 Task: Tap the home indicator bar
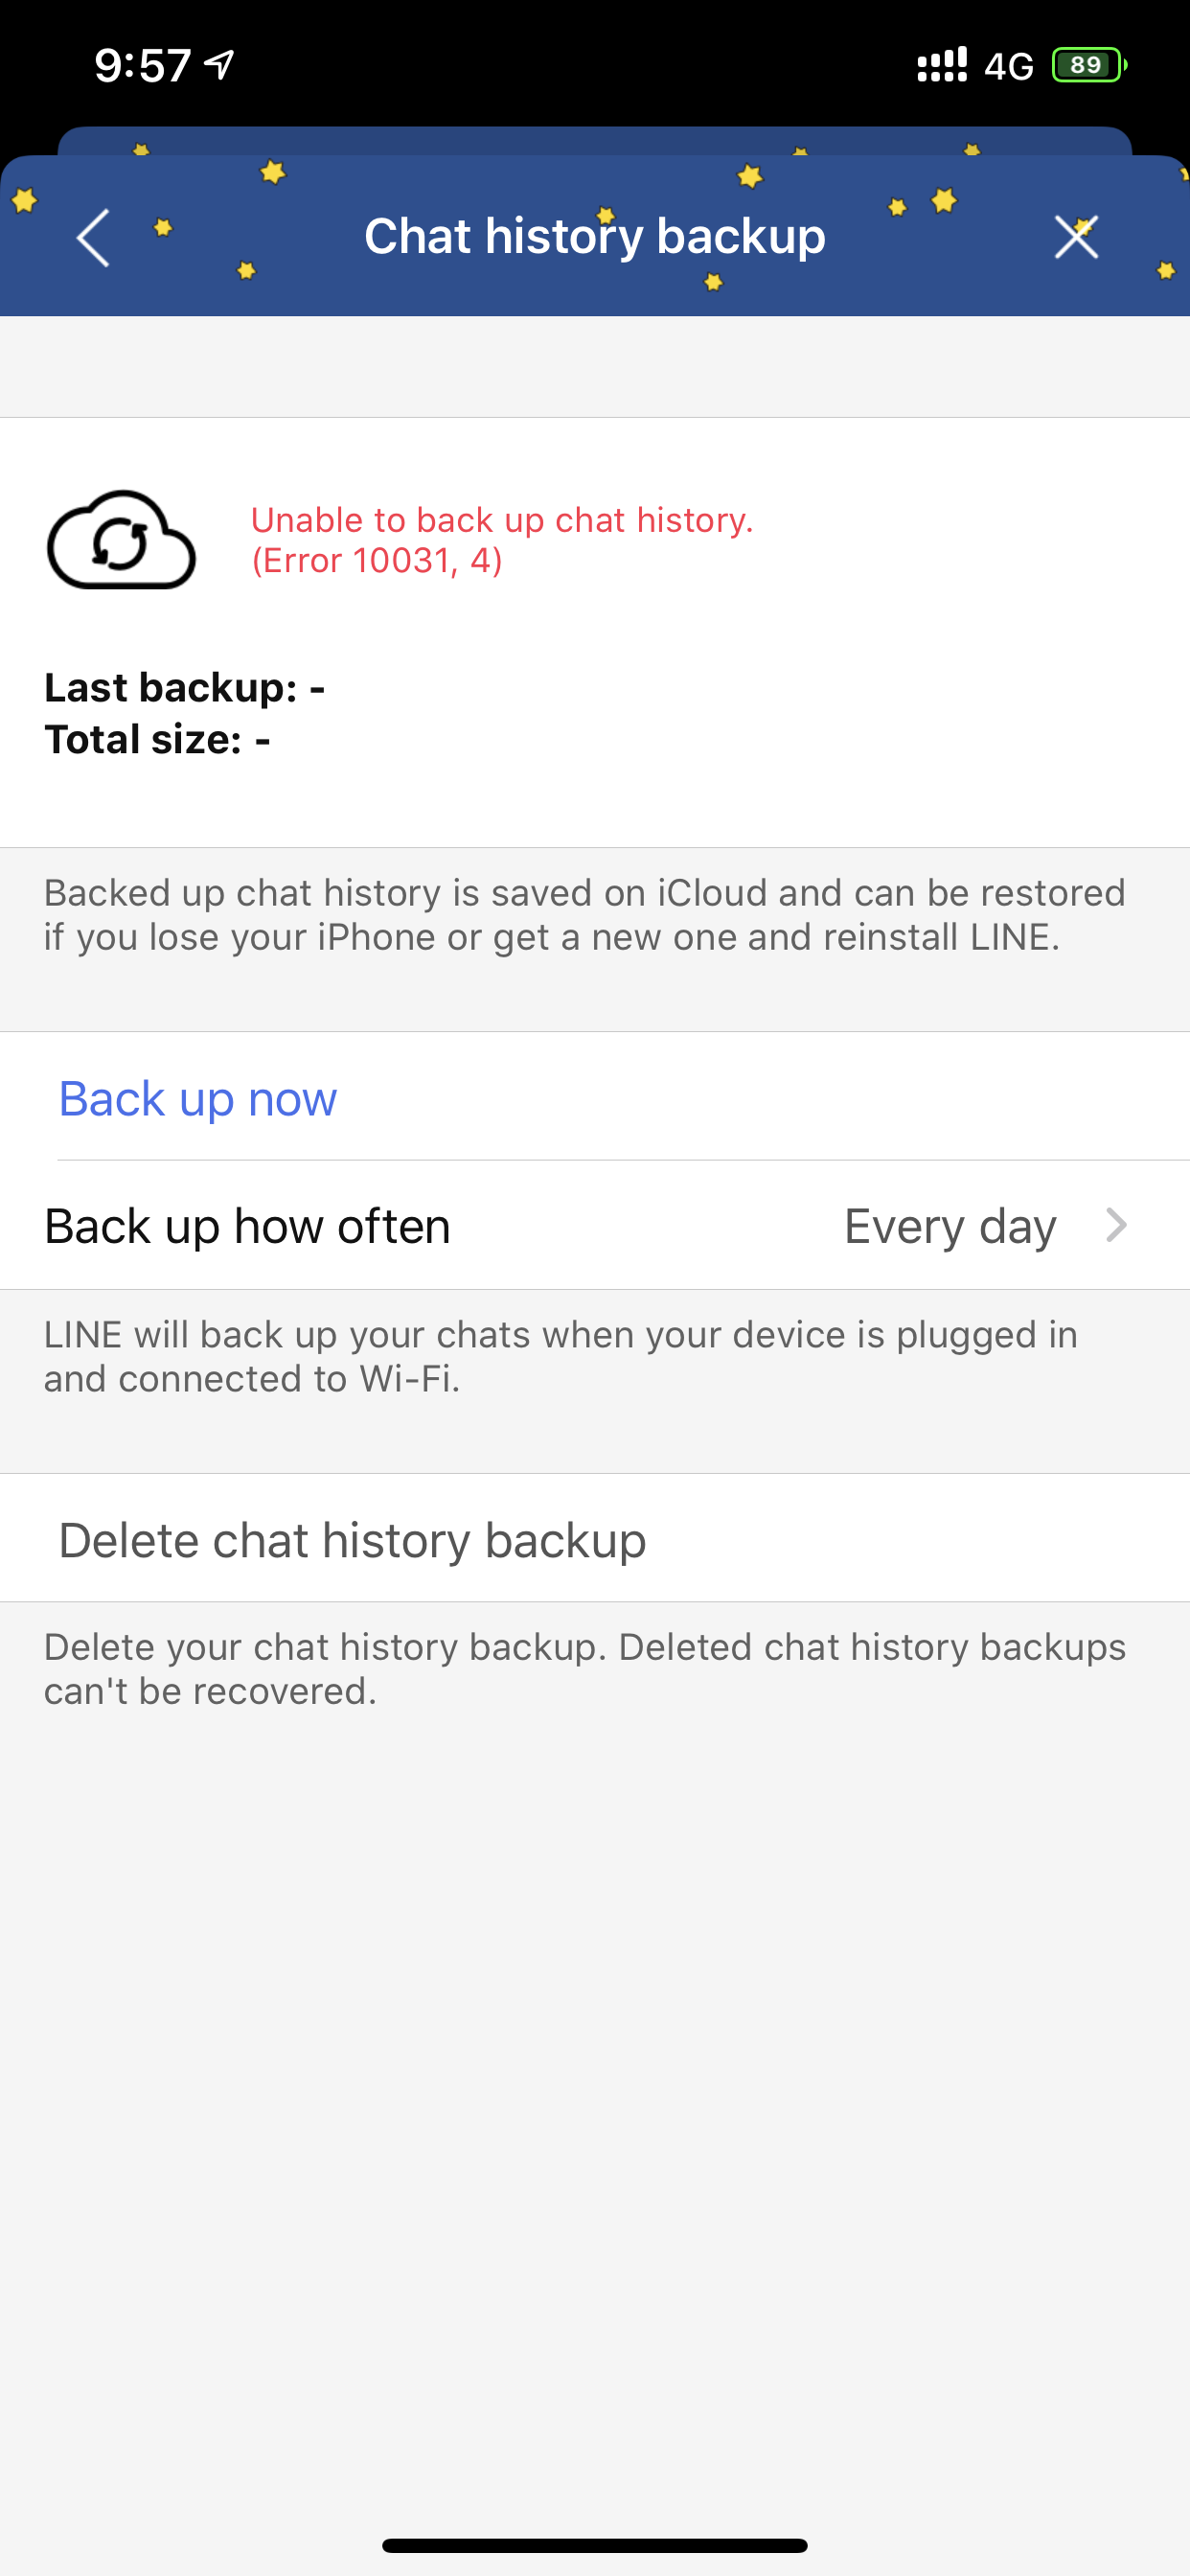(595, 2545)
